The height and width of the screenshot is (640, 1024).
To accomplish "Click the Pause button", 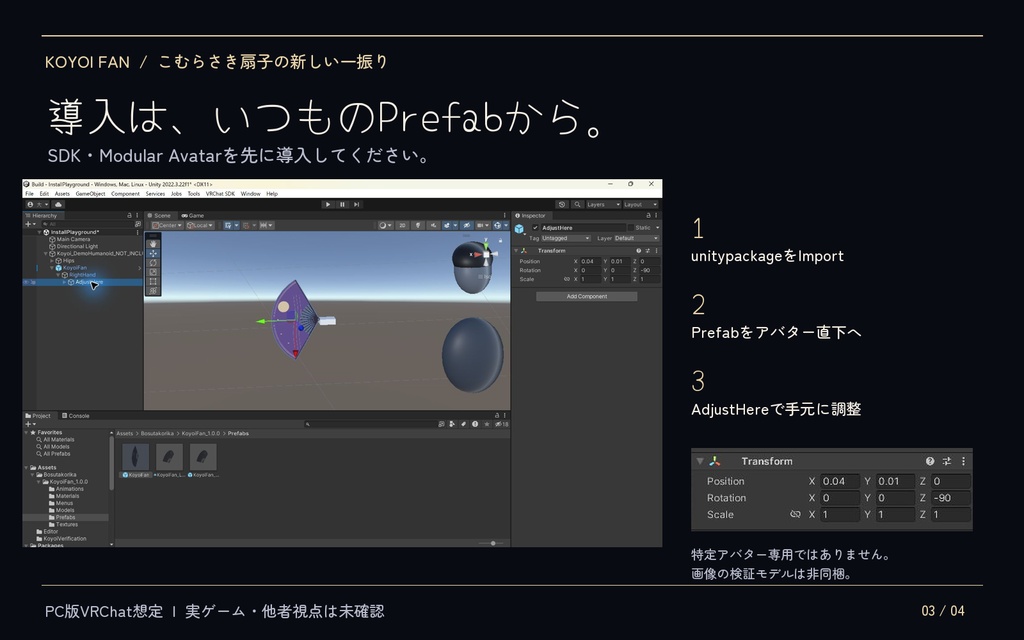I will point(342,204).
